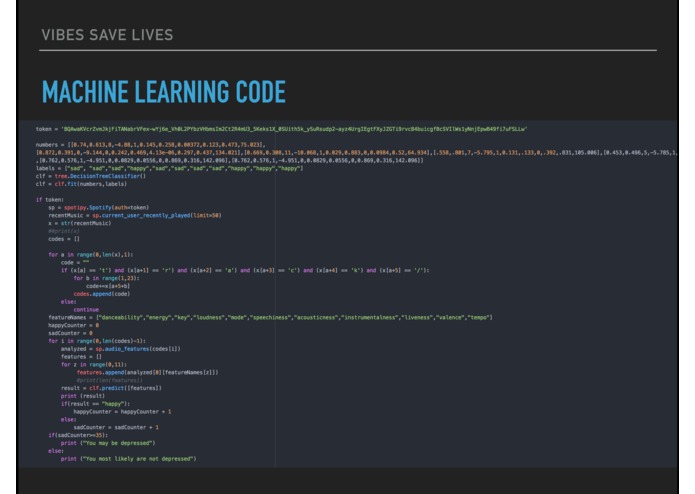Click the line 'x = str(recentMusic)'
Image resolution: width=695 pixels, height=494 pixels.
pyautogui.click(x=80, y=223)
